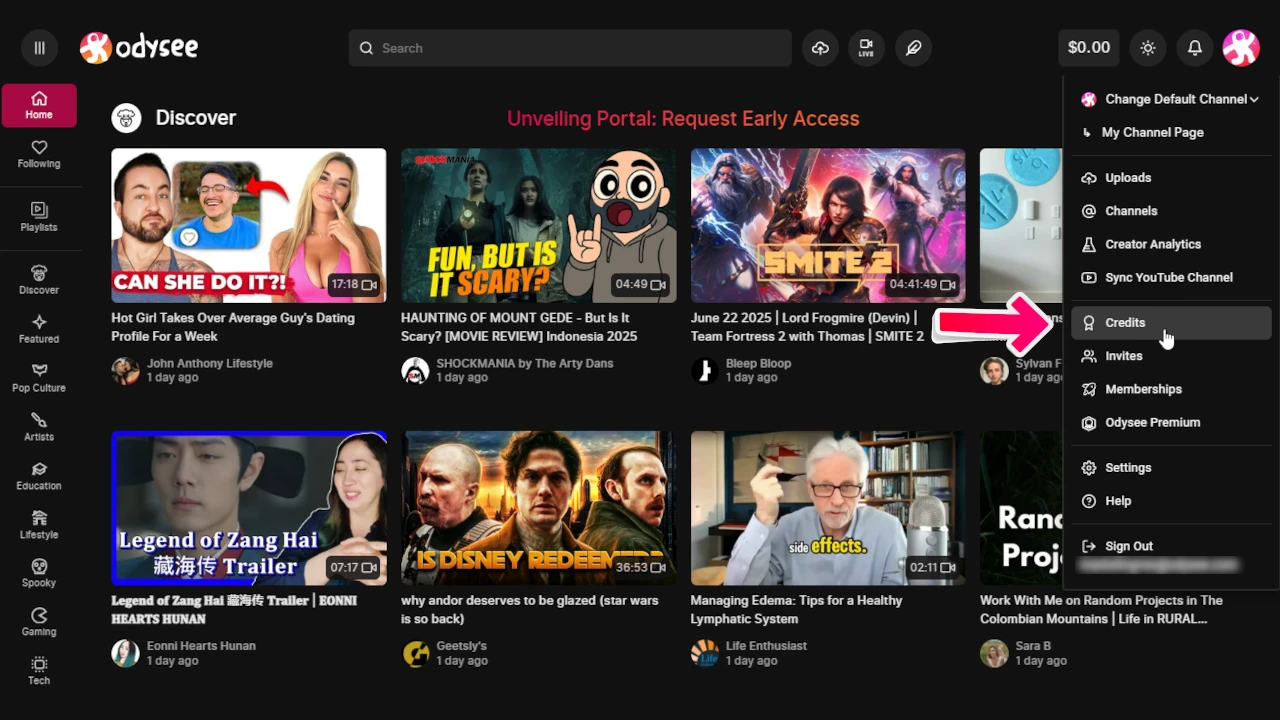Click the profile avatar icon
The width and height of the screenshot is (1280, 720).
(x=1241, y=48)
